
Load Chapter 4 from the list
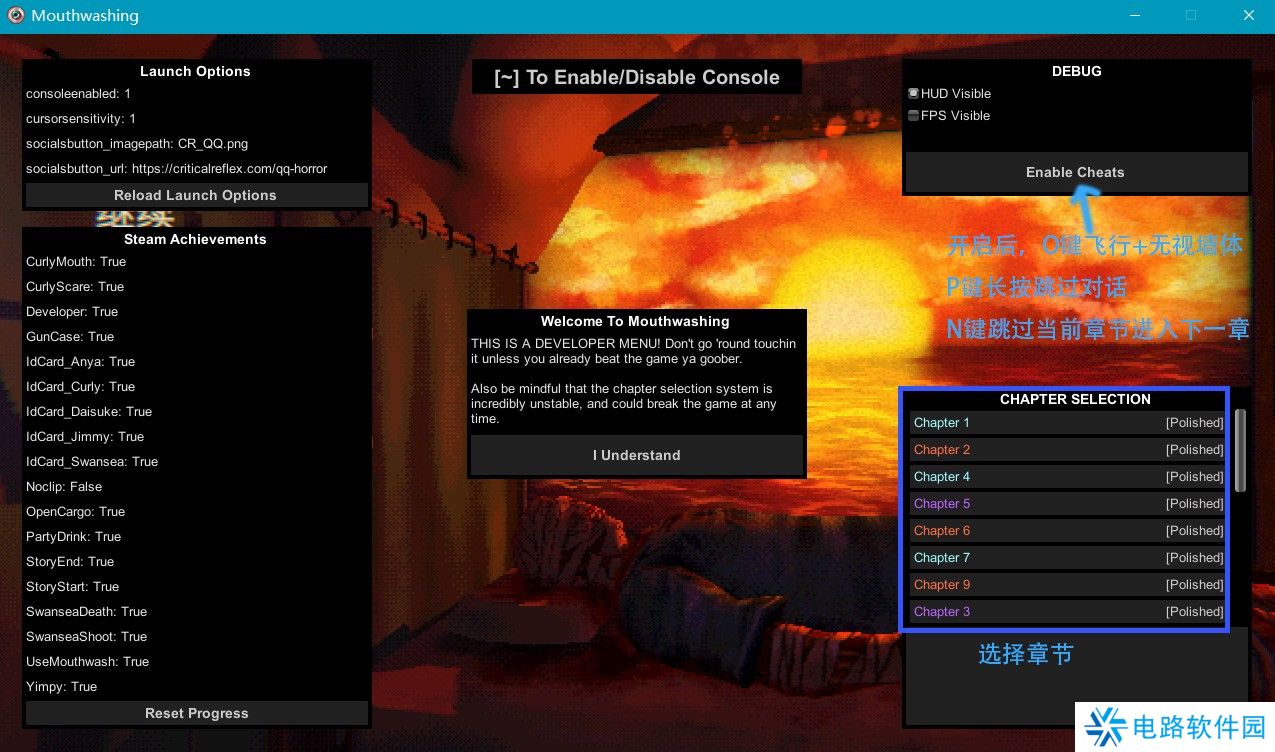point(1068,477)
